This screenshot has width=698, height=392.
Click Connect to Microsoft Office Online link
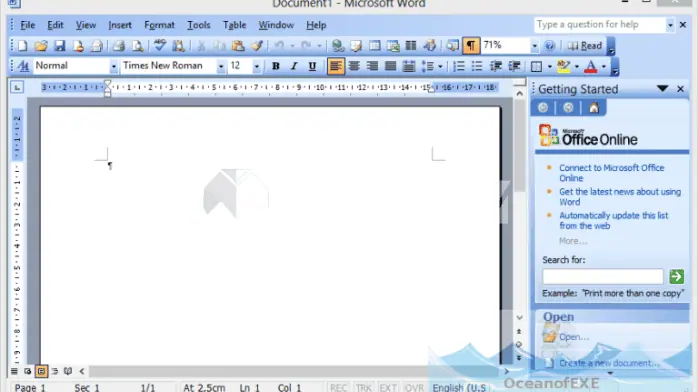click(611, 173)
